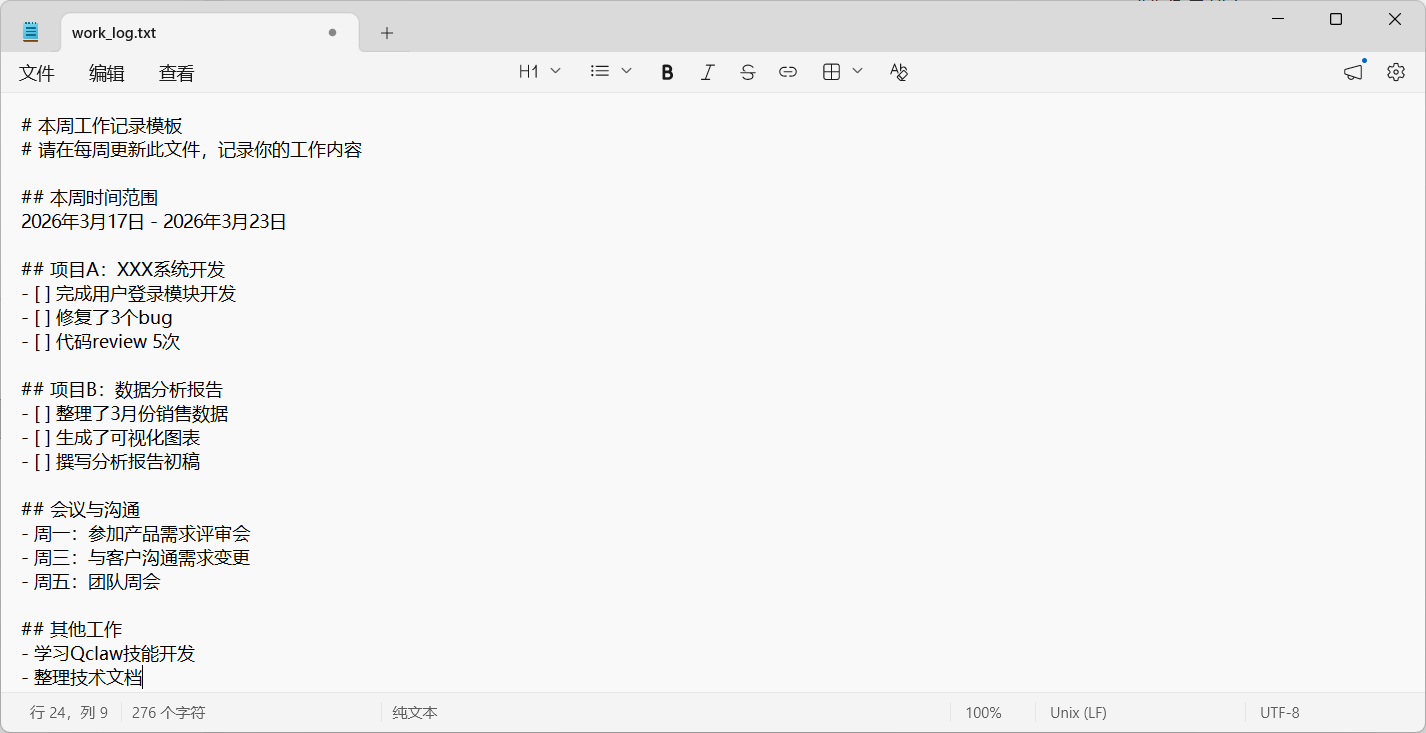
Task: Click the heading 项目A：XXX系统开发
Action: [x=138, y=270]
